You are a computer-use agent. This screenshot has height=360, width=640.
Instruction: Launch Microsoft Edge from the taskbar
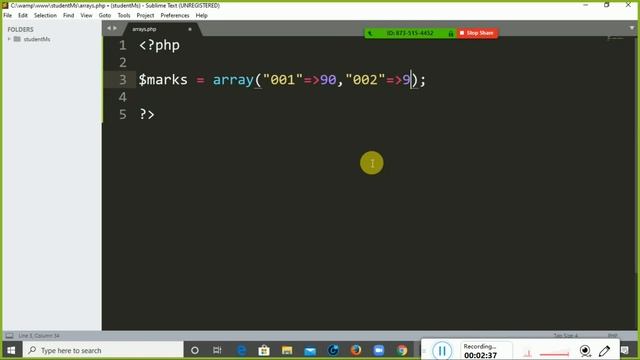tap(242, 350)
